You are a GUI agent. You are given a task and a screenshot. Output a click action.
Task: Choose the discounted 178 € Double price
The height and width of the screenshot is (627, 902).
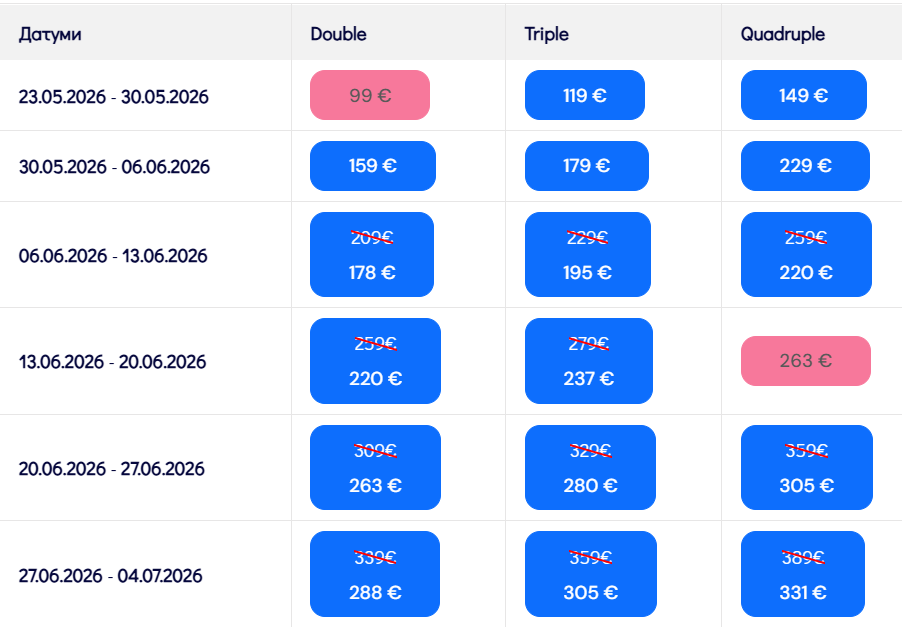(371, 255)
